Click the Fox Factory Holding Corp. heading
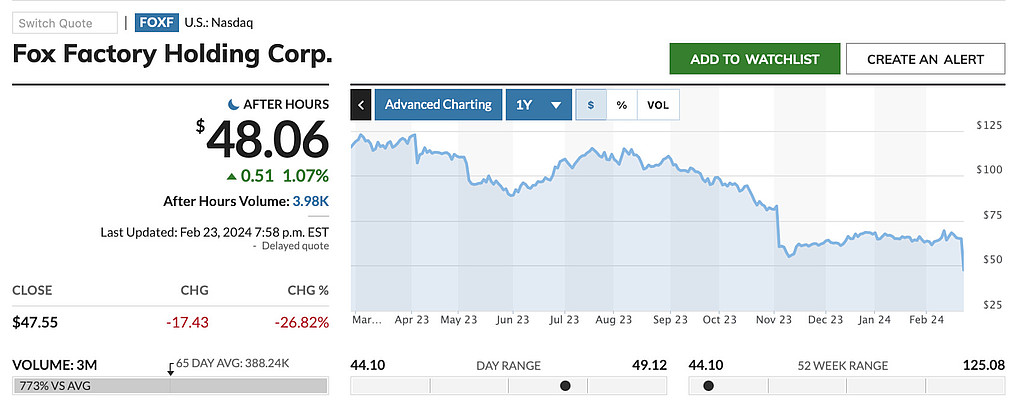Image resolution: width=1024 pixels, height=409 pixels. (x=172, y=54)
